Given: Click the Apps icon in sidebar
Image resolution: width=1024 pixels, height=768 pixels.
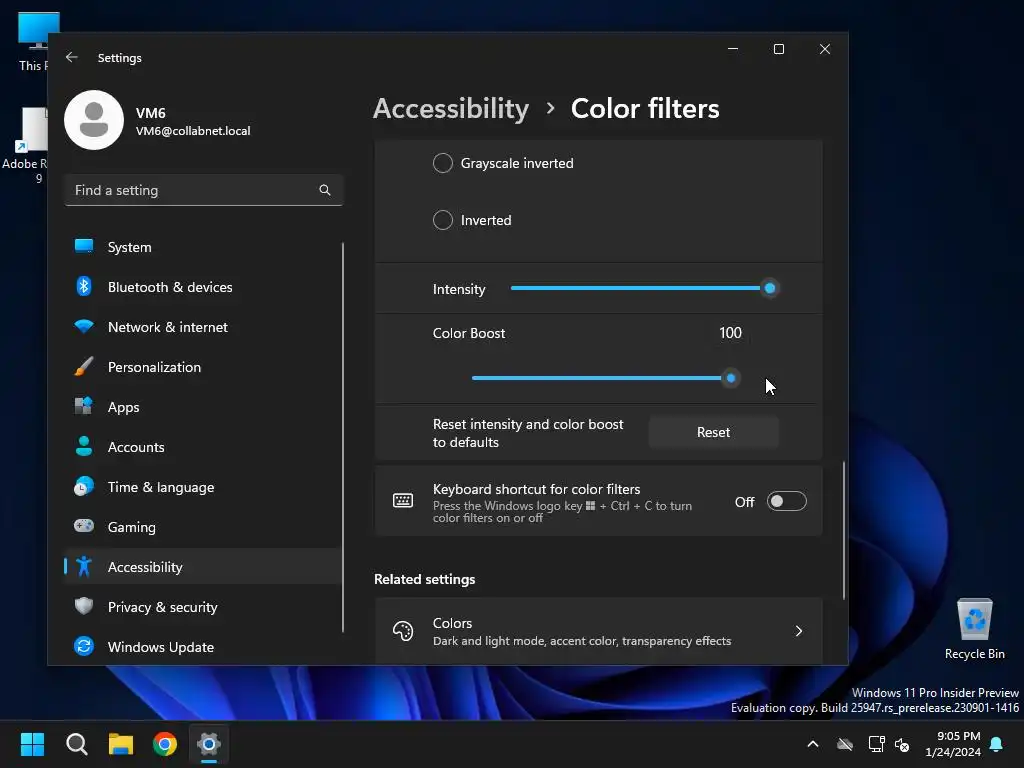Looking at the screenshot, I should click(84, 406).
